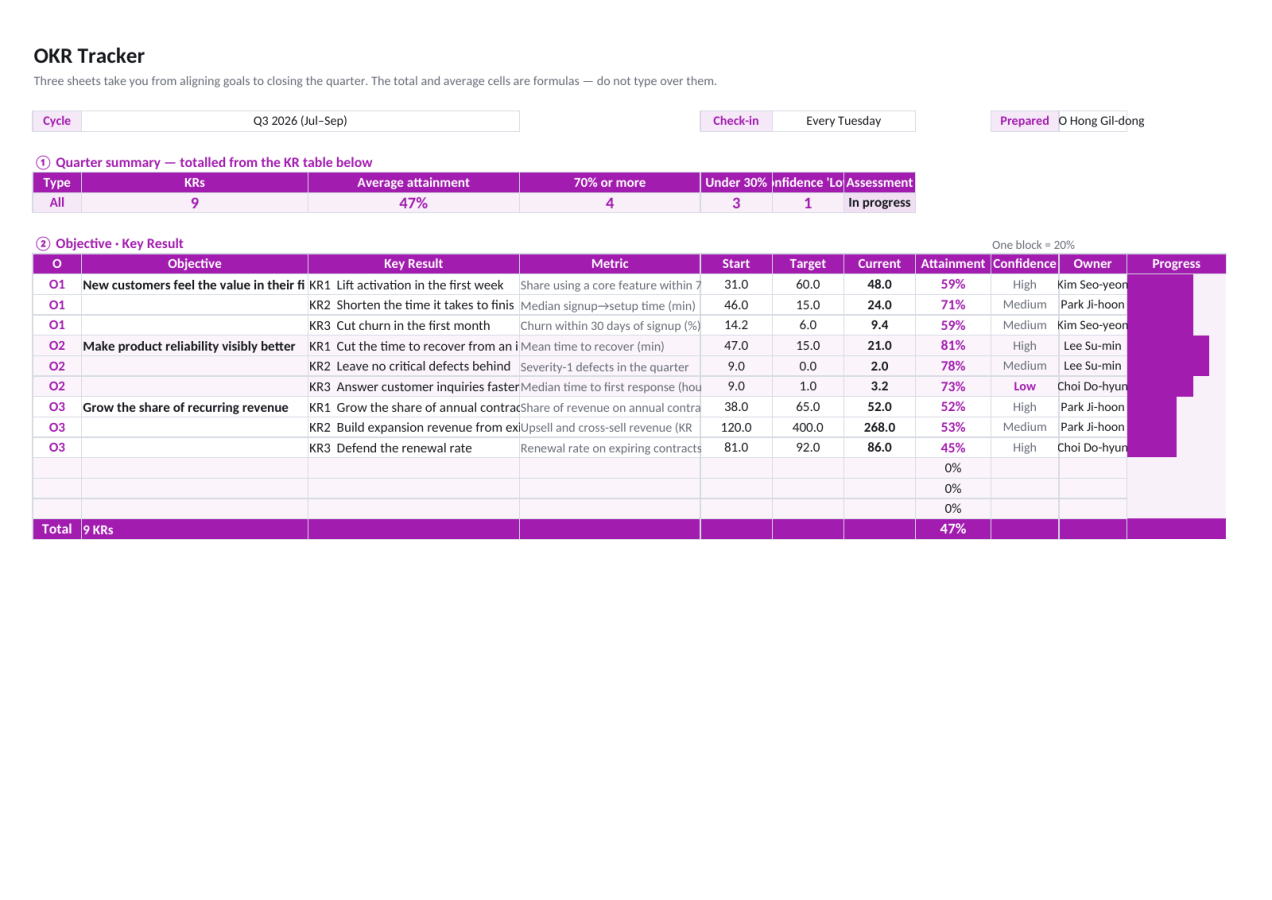Viewport: 1272px width, 900px height.
Task: Click the 'All' type cell in summary
Action: click(x=57, y=203)
